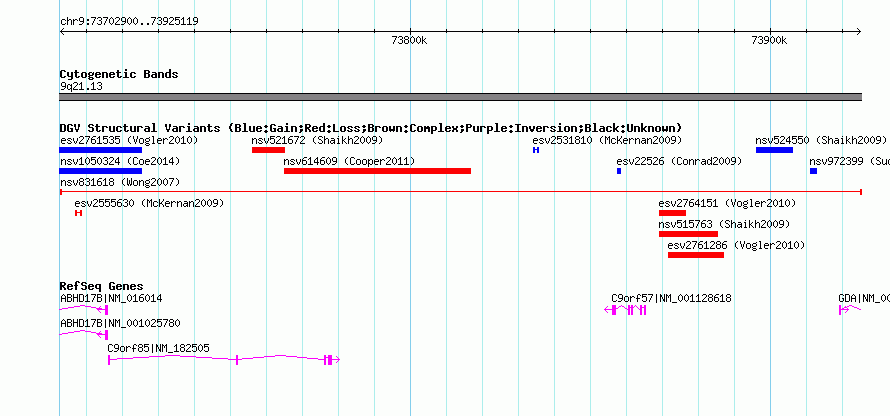Click the esv2761535 (Vogler2010) blue gain bar
890x416 pixels.
click(100, 150)
